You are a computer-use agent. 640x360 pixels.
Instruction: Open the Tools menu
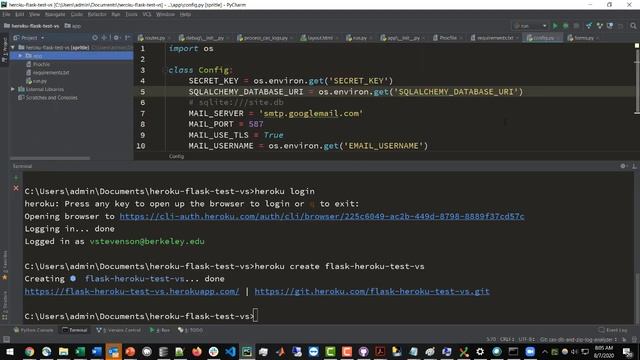pyautogui.click(x=131, y=14)
